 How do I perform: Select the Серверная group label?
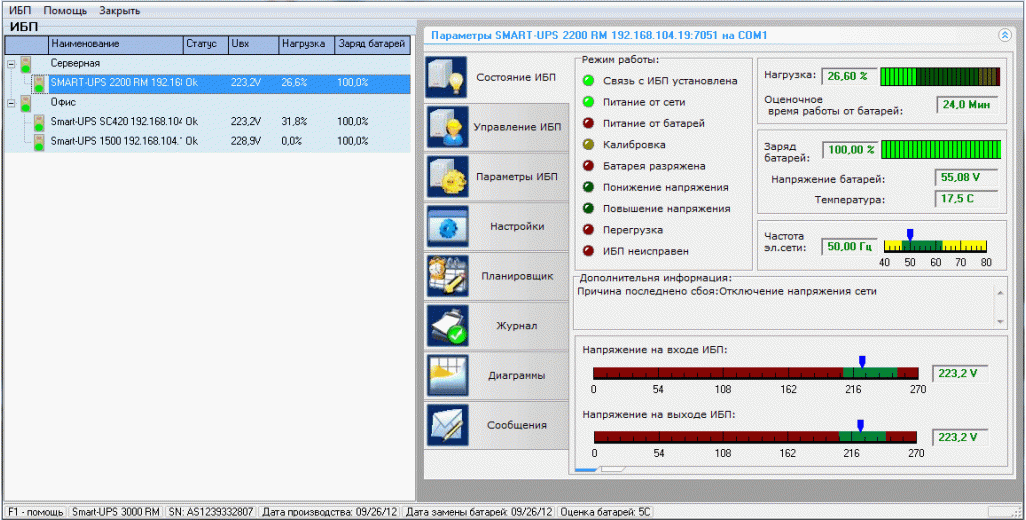click(x=75, y=63)
